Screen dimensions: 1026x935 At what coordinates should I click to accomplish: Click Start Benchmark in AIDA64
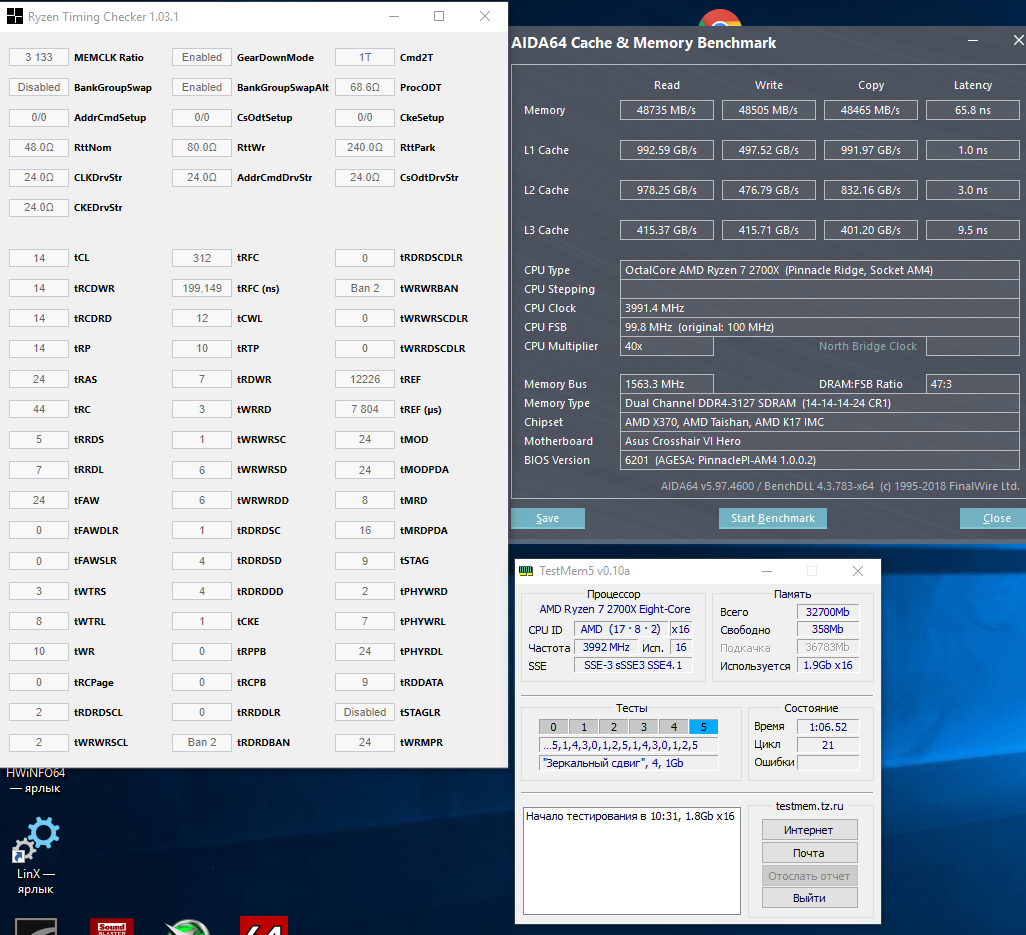(773, 518)
